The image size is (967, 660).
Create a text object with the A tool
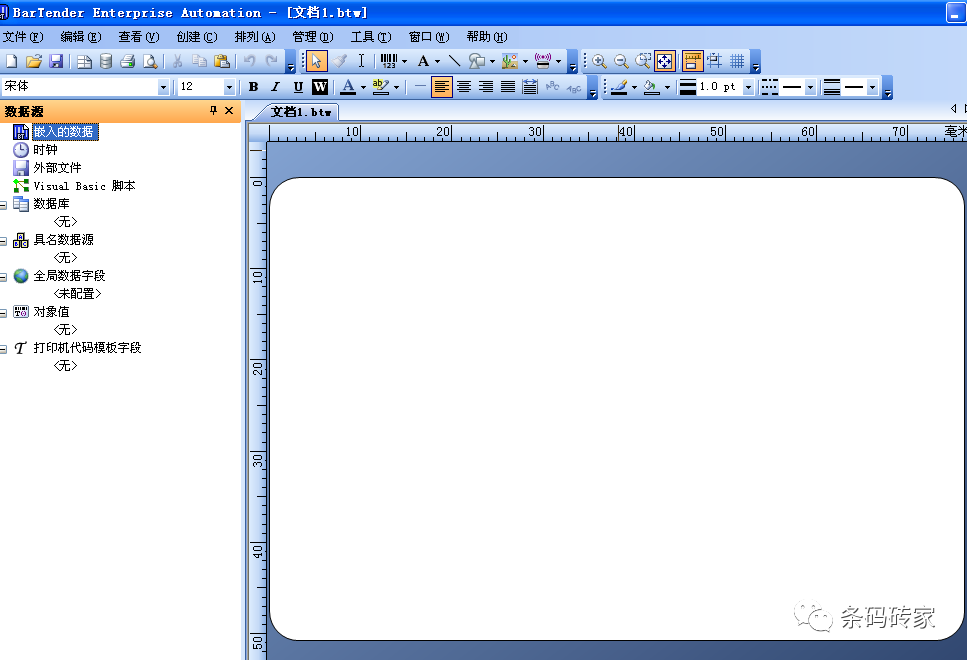[423, 61]
